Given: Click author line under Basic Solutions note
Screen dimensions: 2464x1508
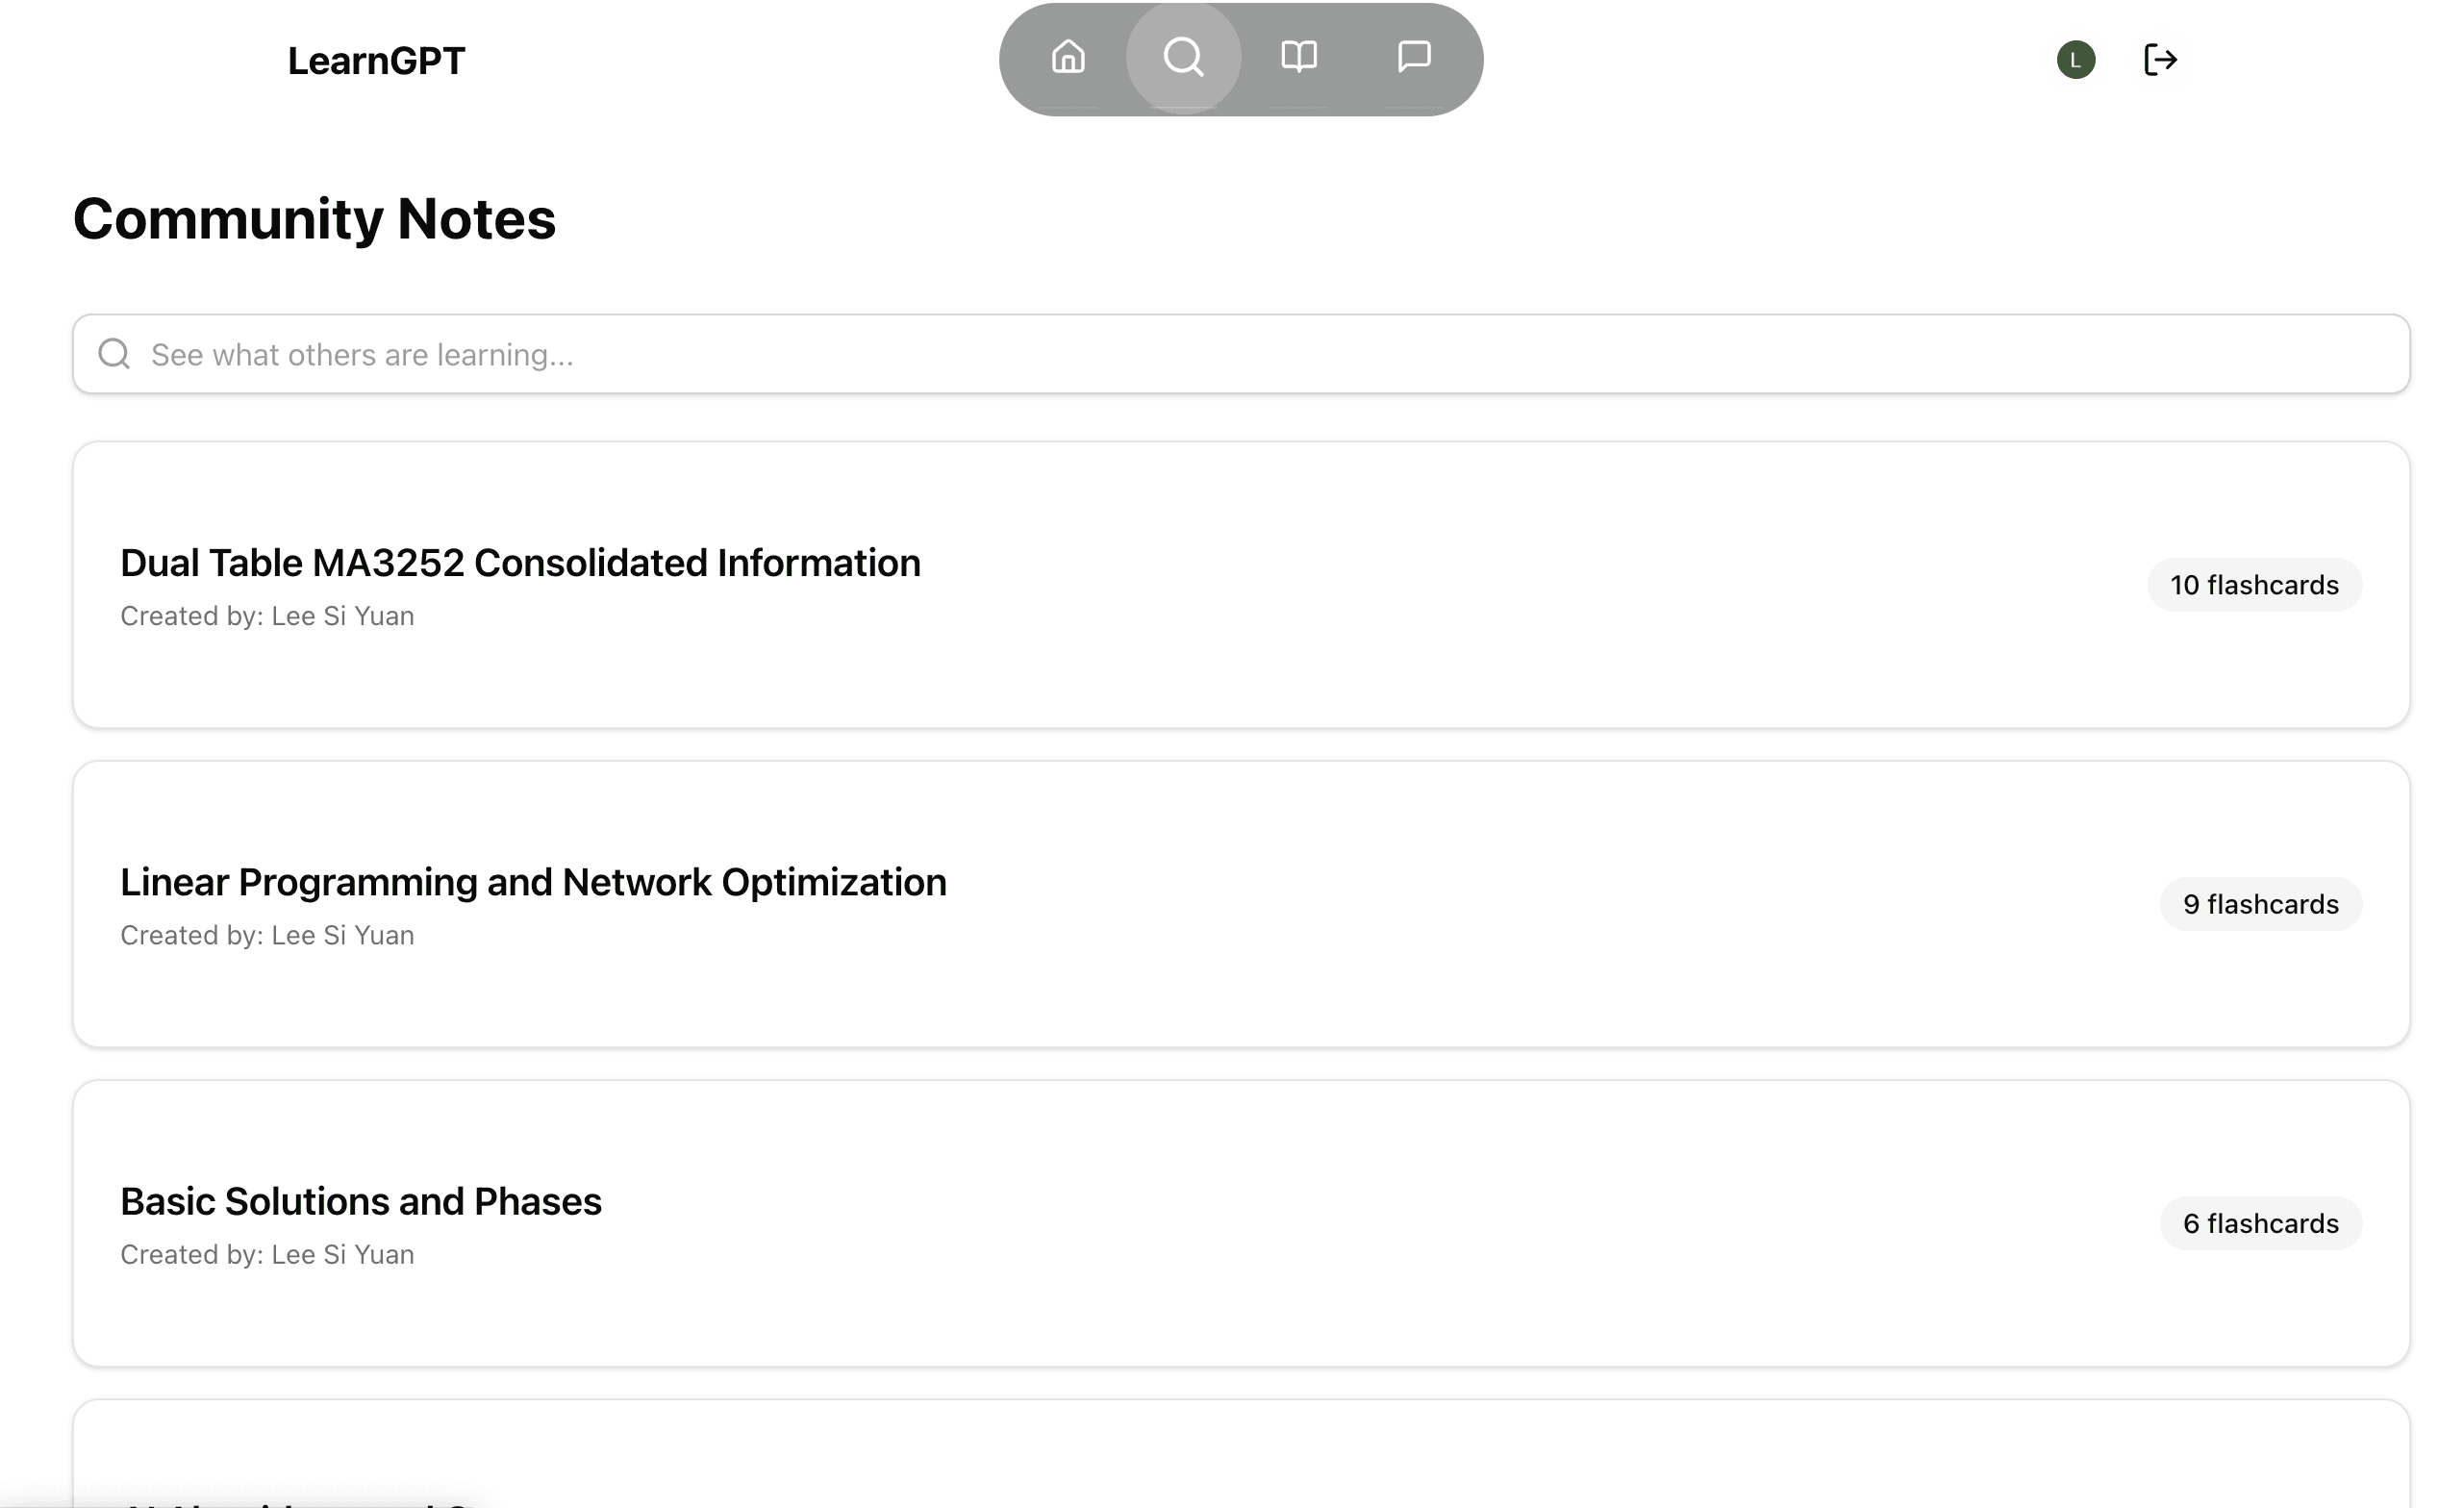Looking at the screenshot, I should click(267, 1254).
